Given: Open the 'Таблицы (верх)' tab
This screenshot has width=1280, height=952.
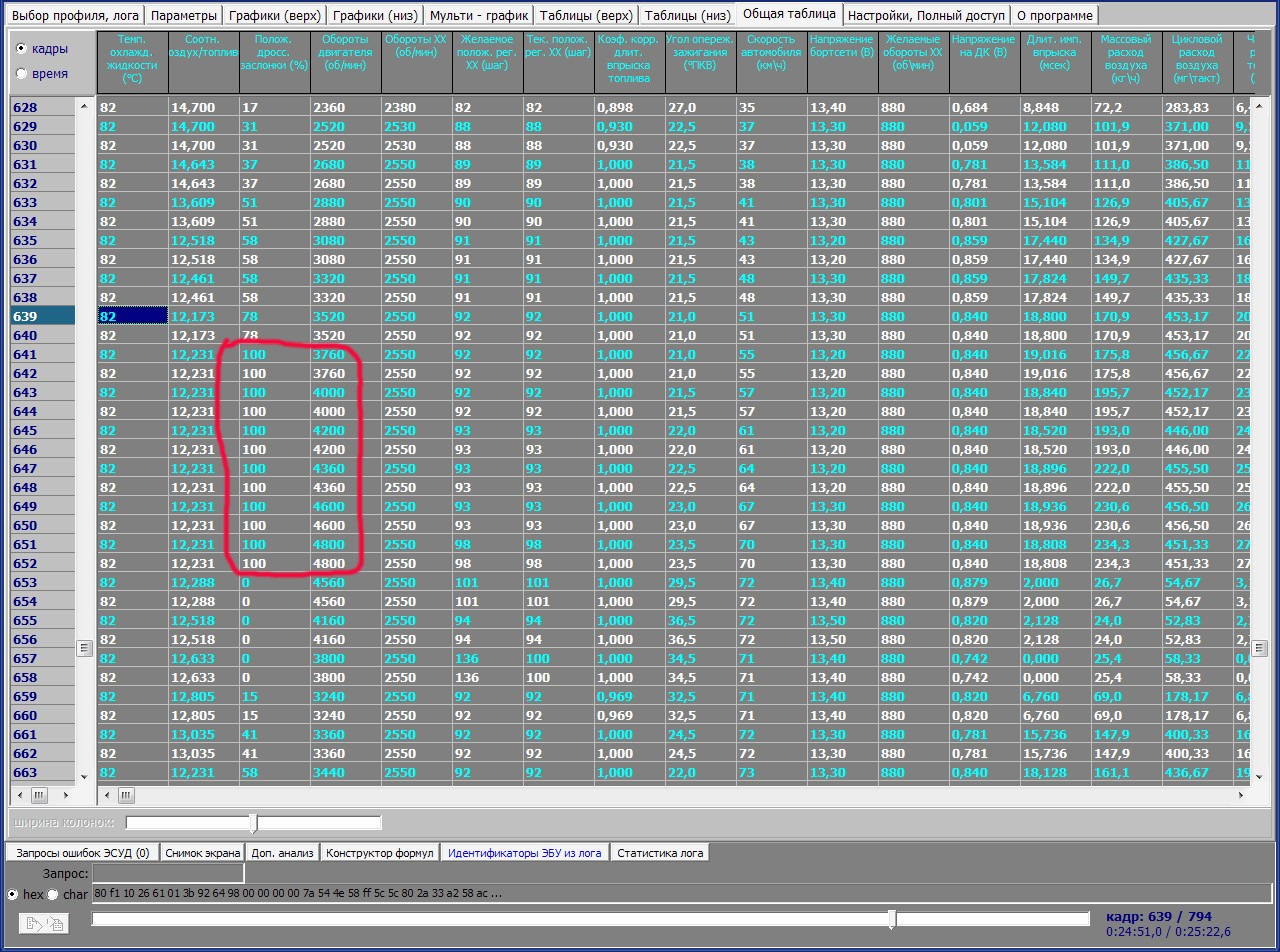Looking at the screenshot, I should (x=586, y=15).
